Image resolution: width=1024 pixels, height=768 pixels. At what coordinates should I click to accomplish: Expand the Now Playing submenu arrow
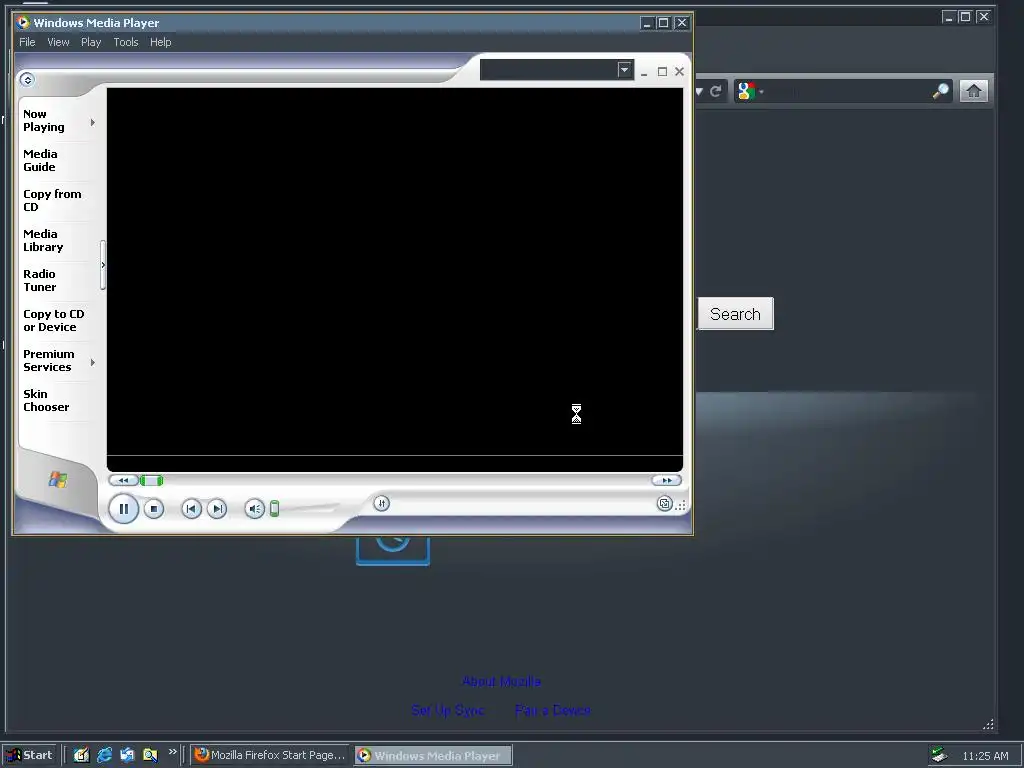[93, 122]
